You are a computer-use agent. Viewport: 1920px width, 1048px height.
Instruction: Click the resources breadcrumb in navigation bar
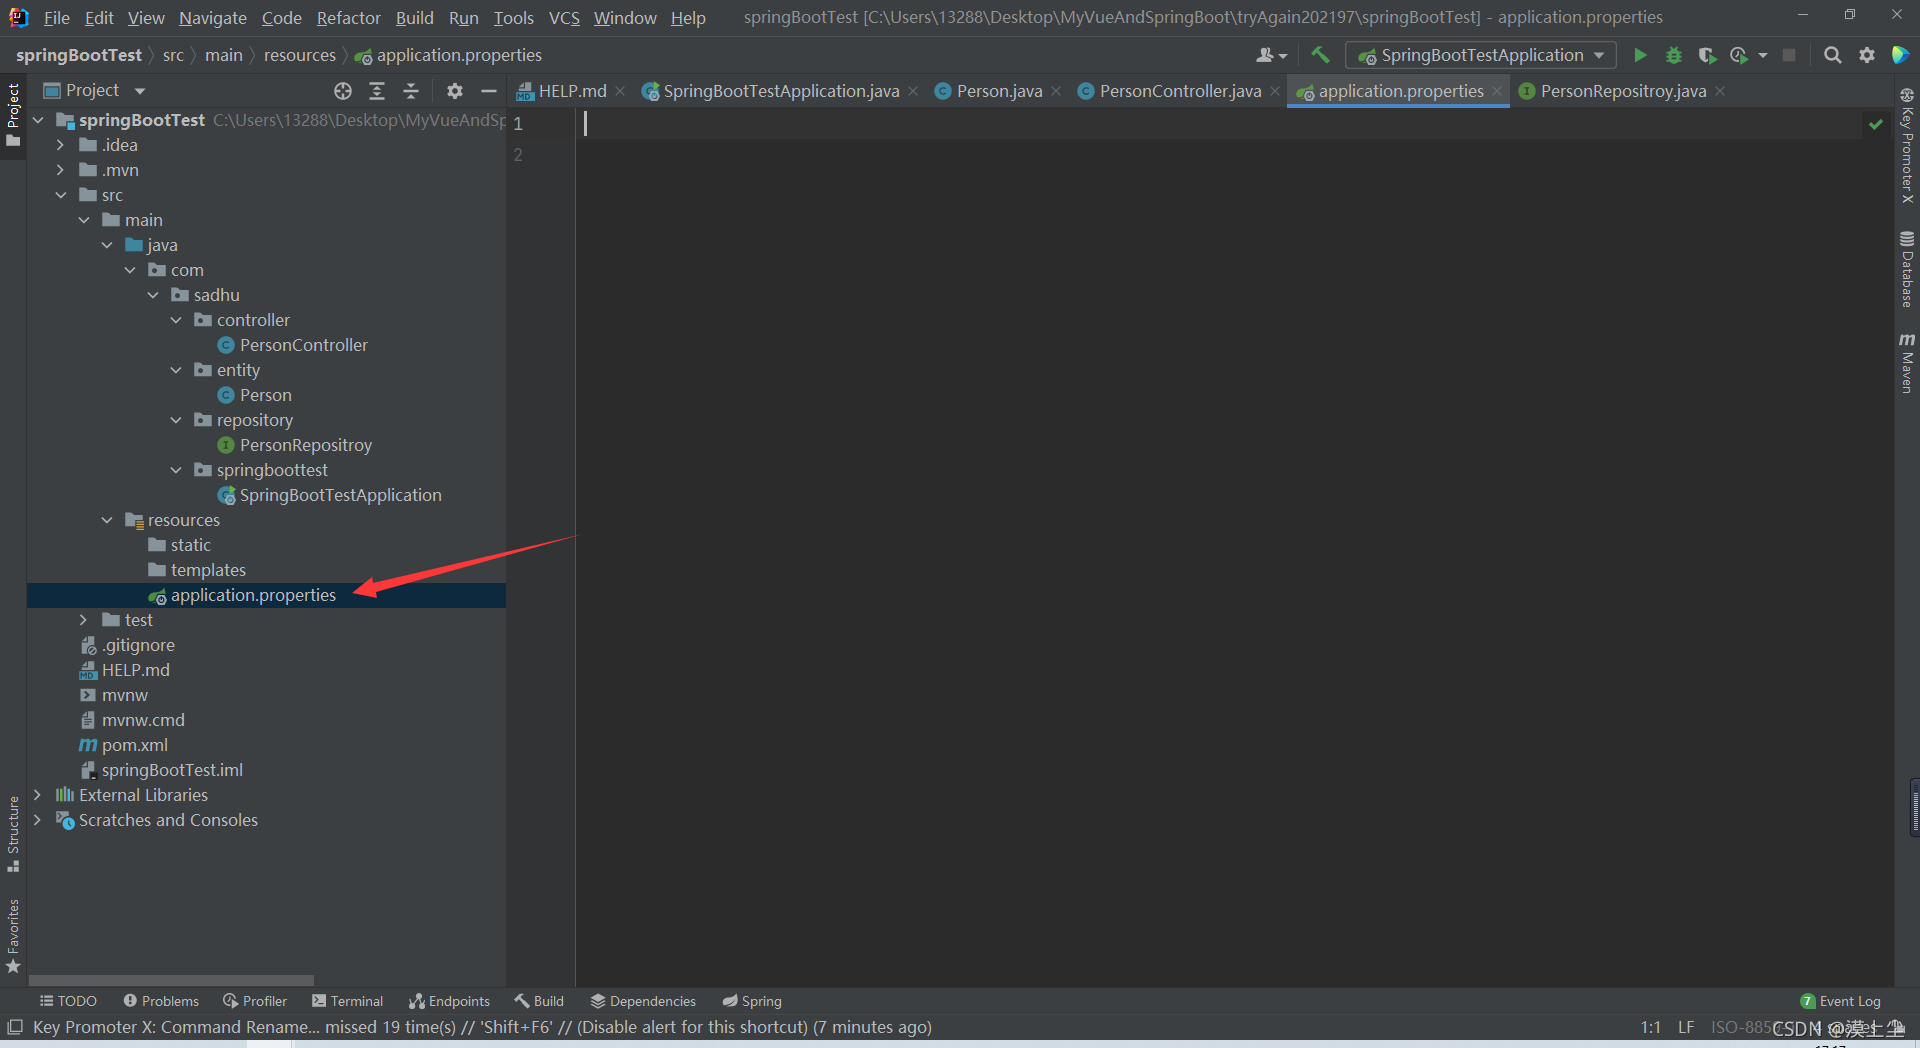(x=300, y=55)
